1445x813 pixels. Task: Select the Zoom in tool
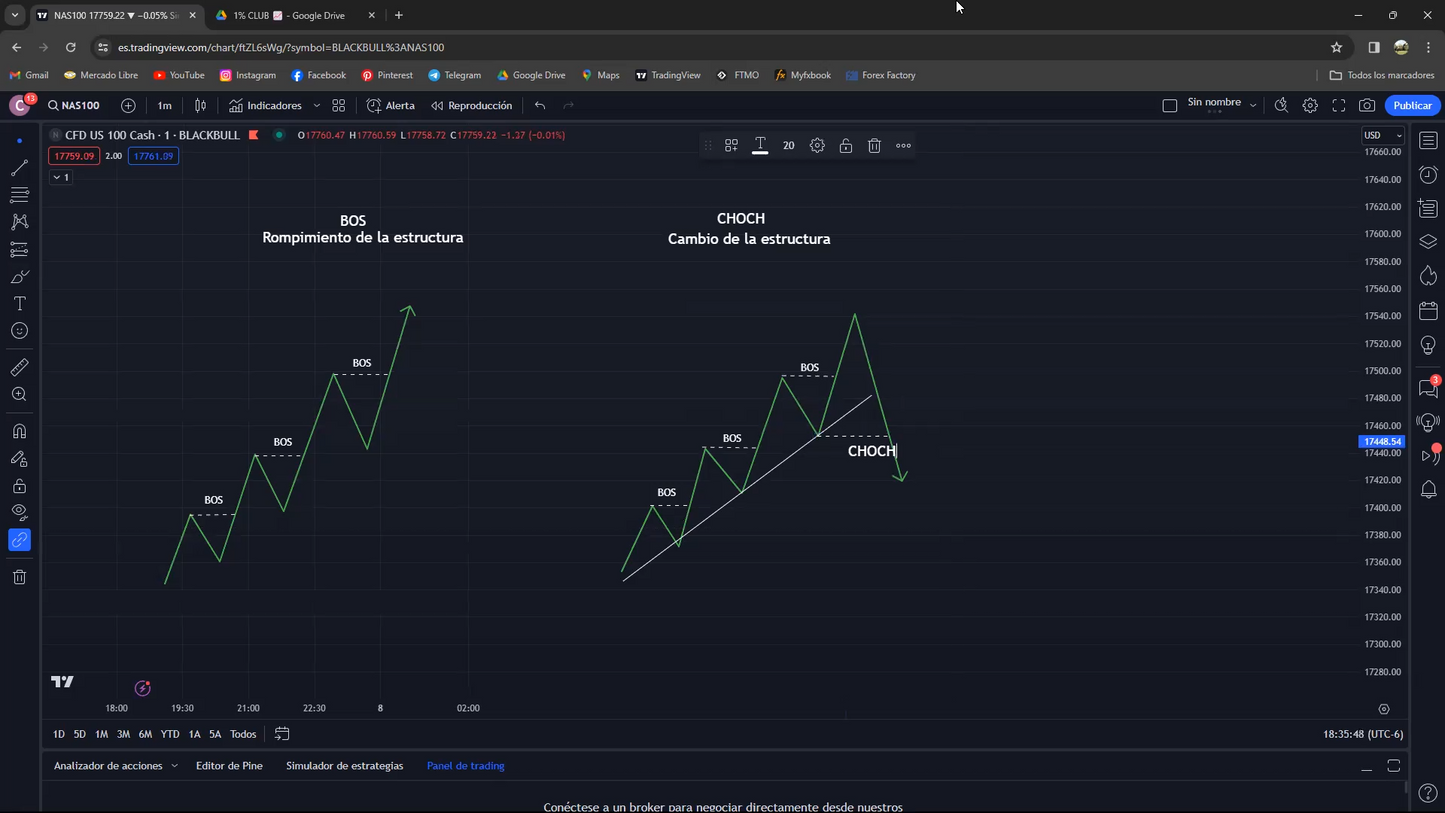click(x=19, y=395)
